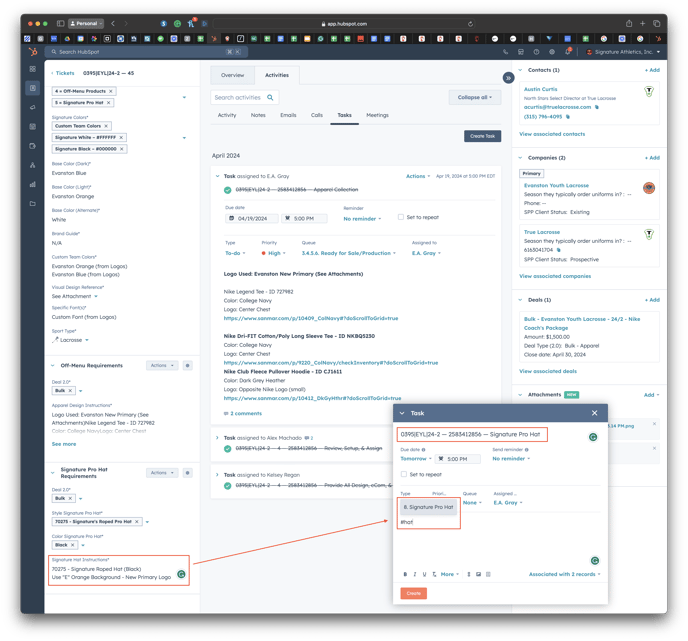
Task: Enable Set to repeat on April task
Action: pos(401,217)
